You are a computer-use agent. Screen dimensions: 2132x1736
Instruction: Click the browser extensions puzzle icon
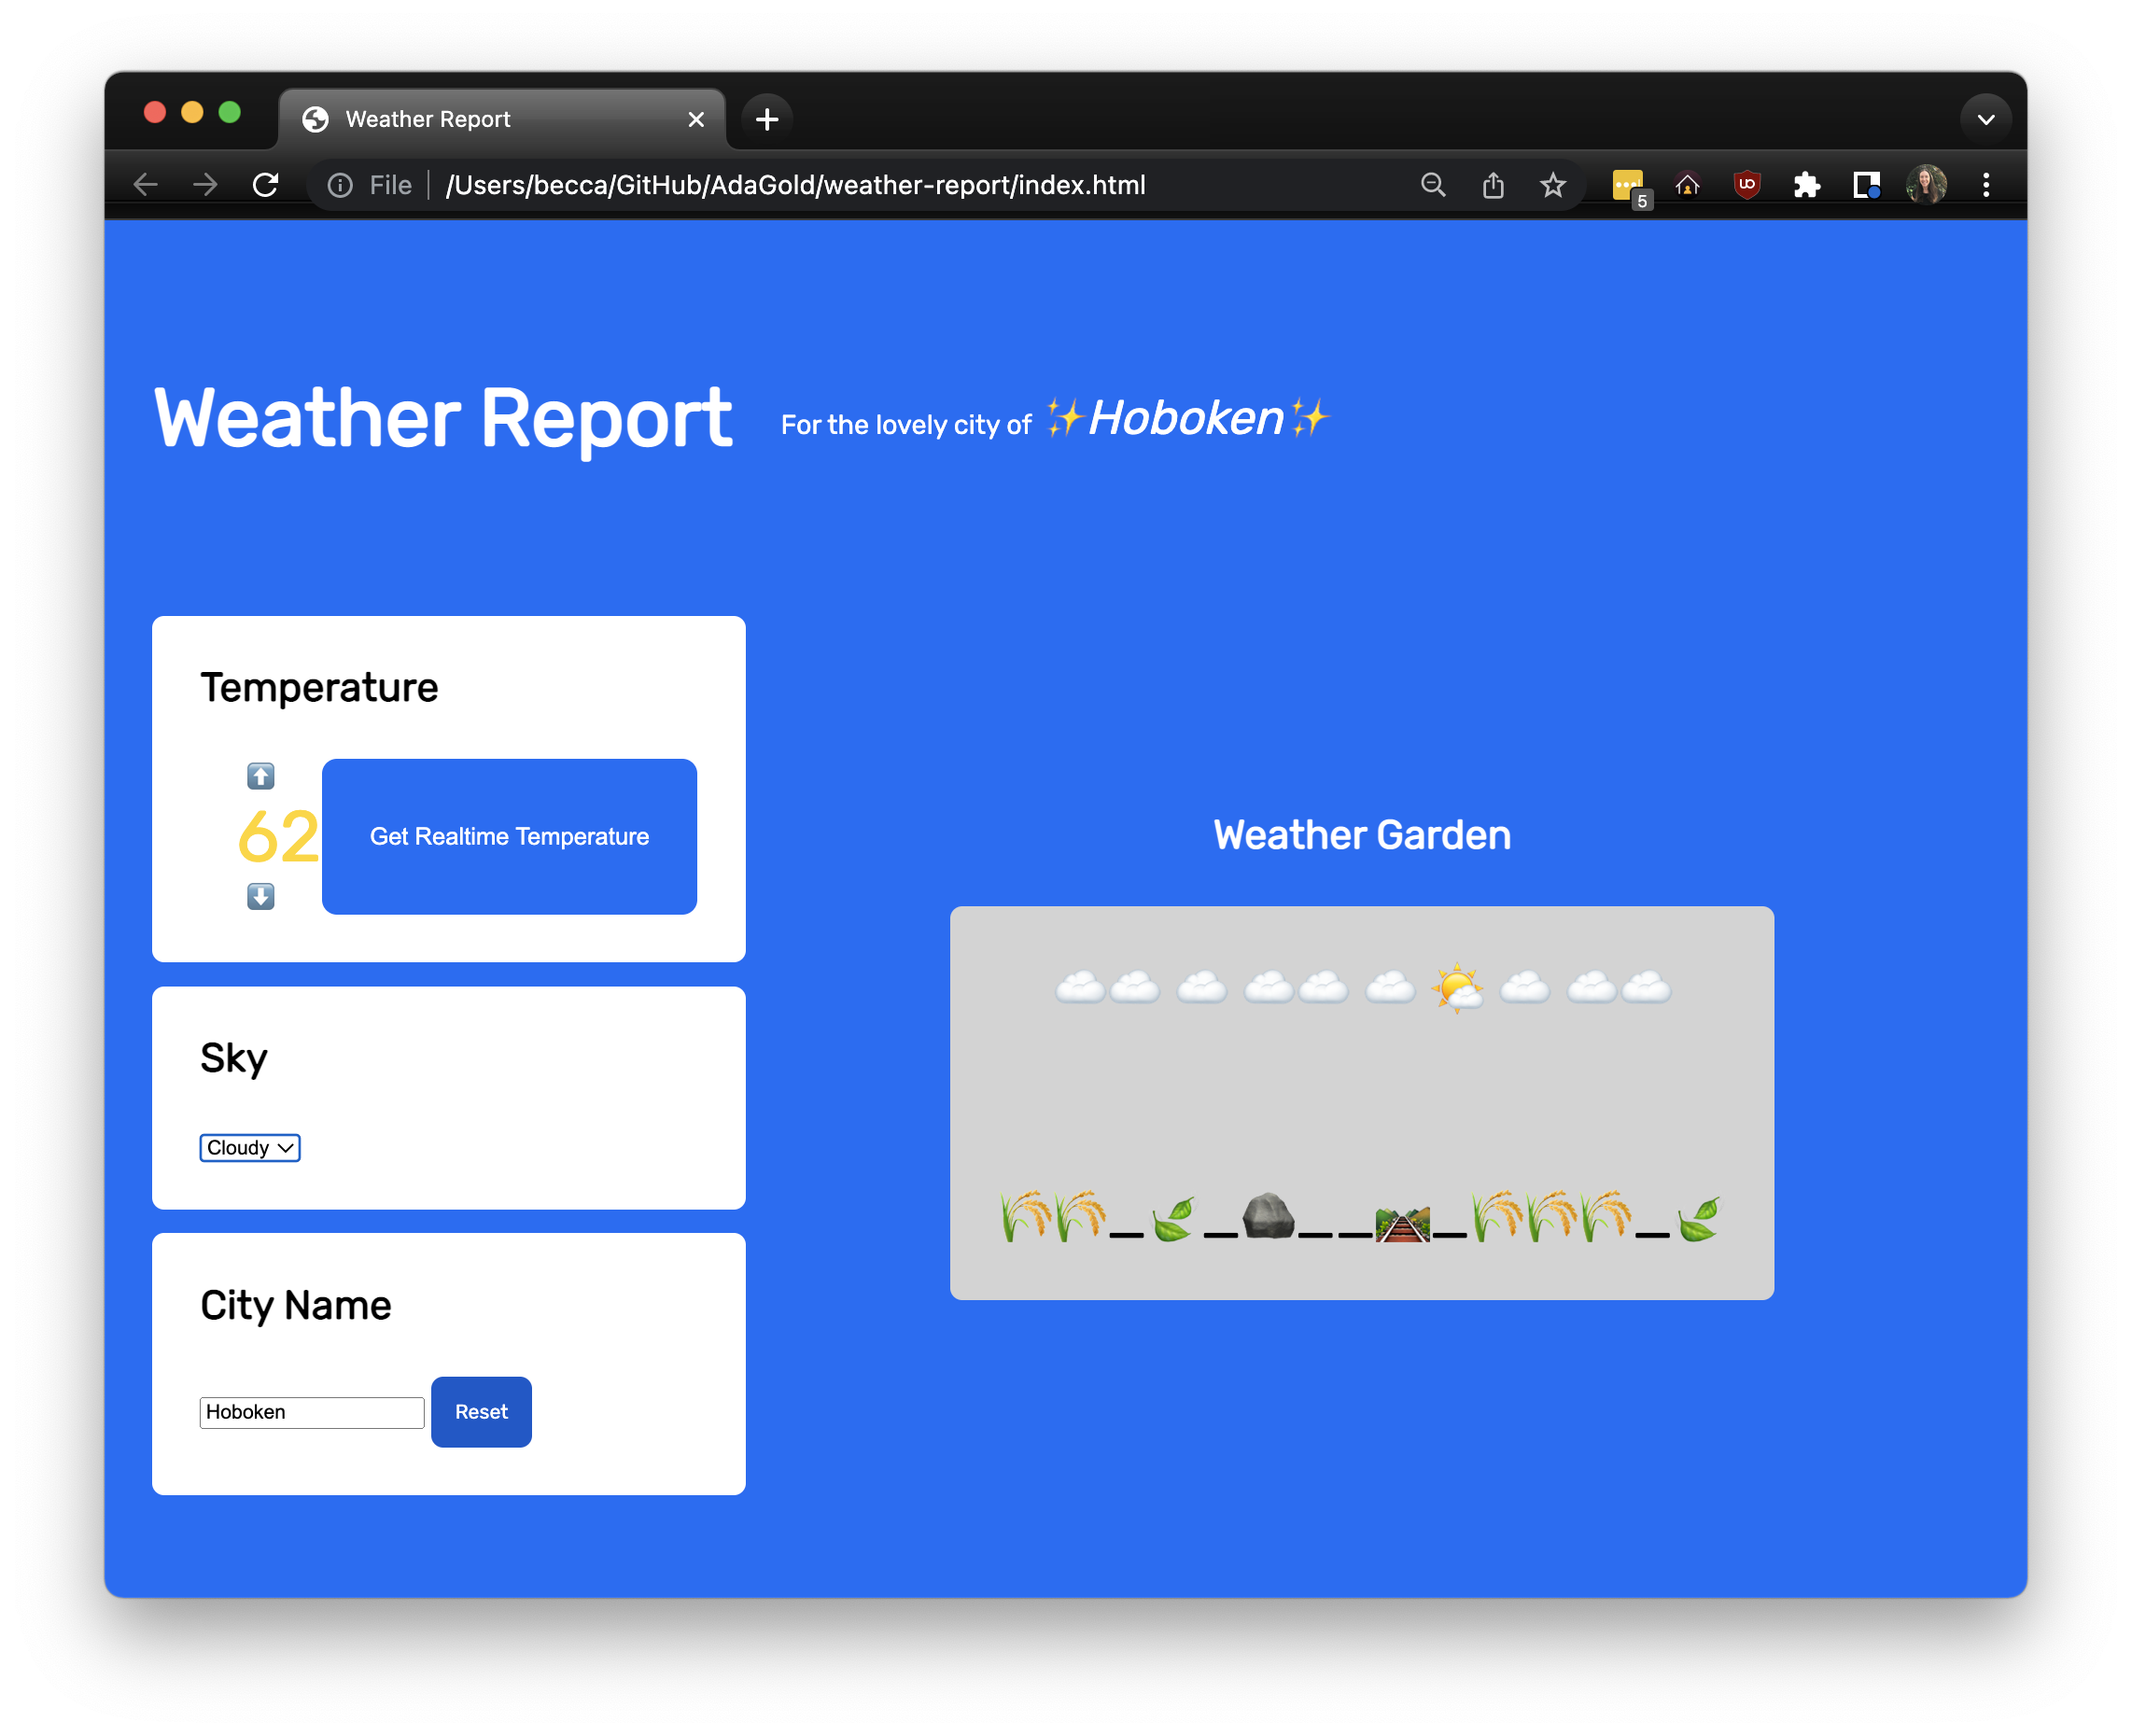pos(1810,184)
